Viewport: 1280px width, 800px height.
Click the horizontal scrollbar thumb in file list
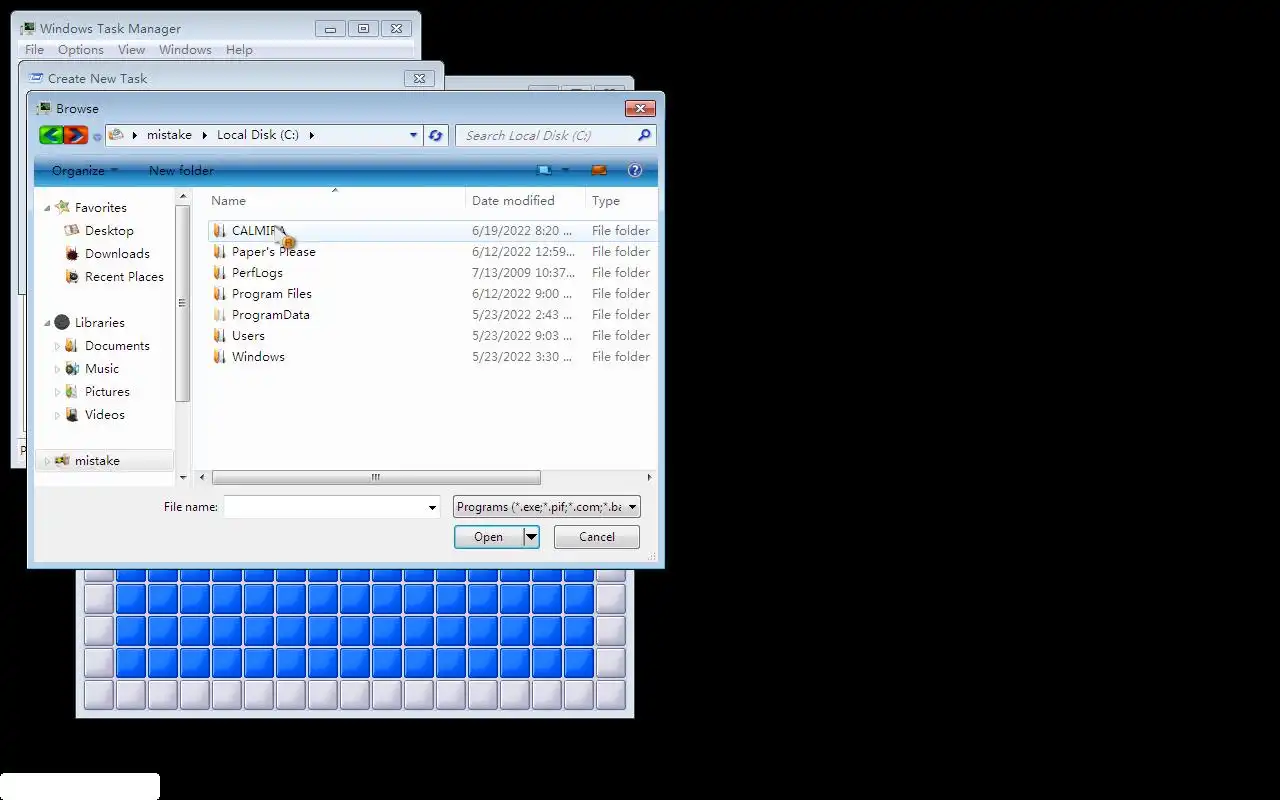pyautogui.click(x=376, y=477)
